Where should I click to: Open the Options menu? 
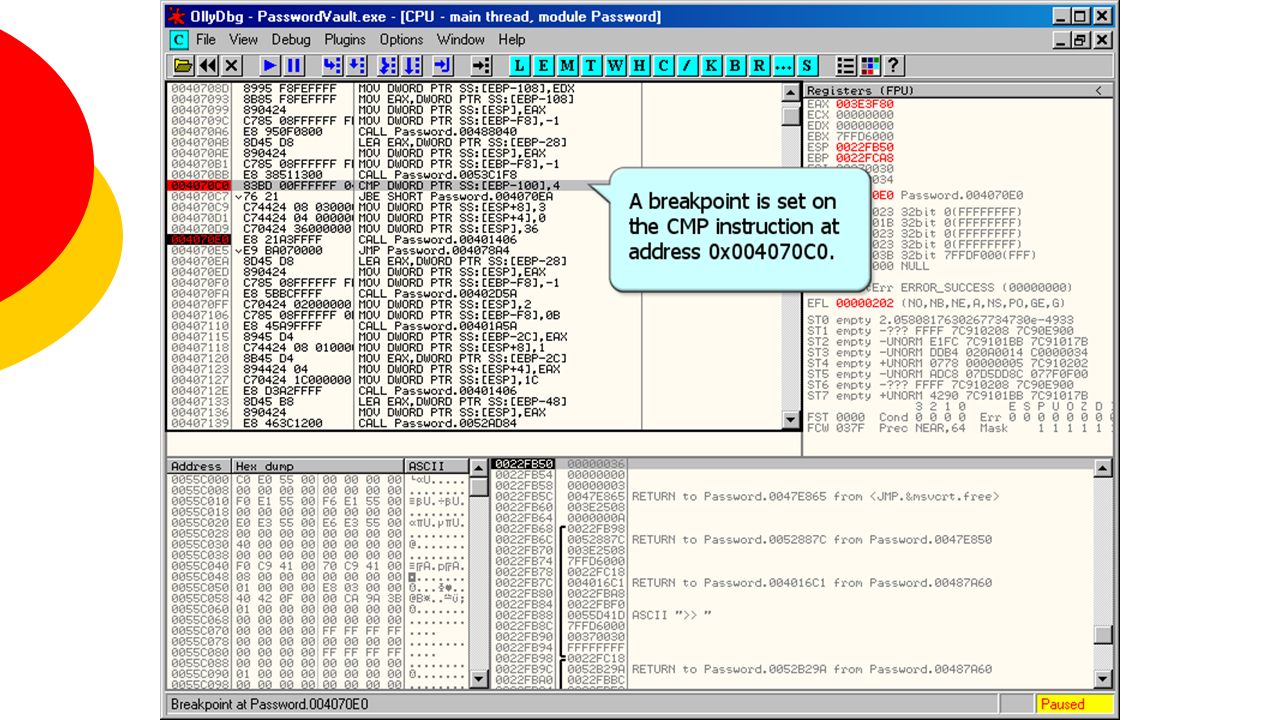tap(401, 40)
